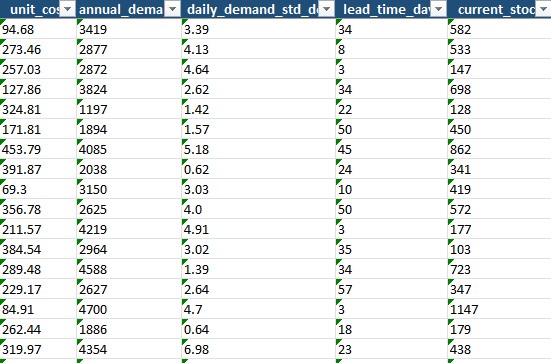551x363 pixels.
Task: Open the annual_demand column filter dropdown
Action: 173,9
